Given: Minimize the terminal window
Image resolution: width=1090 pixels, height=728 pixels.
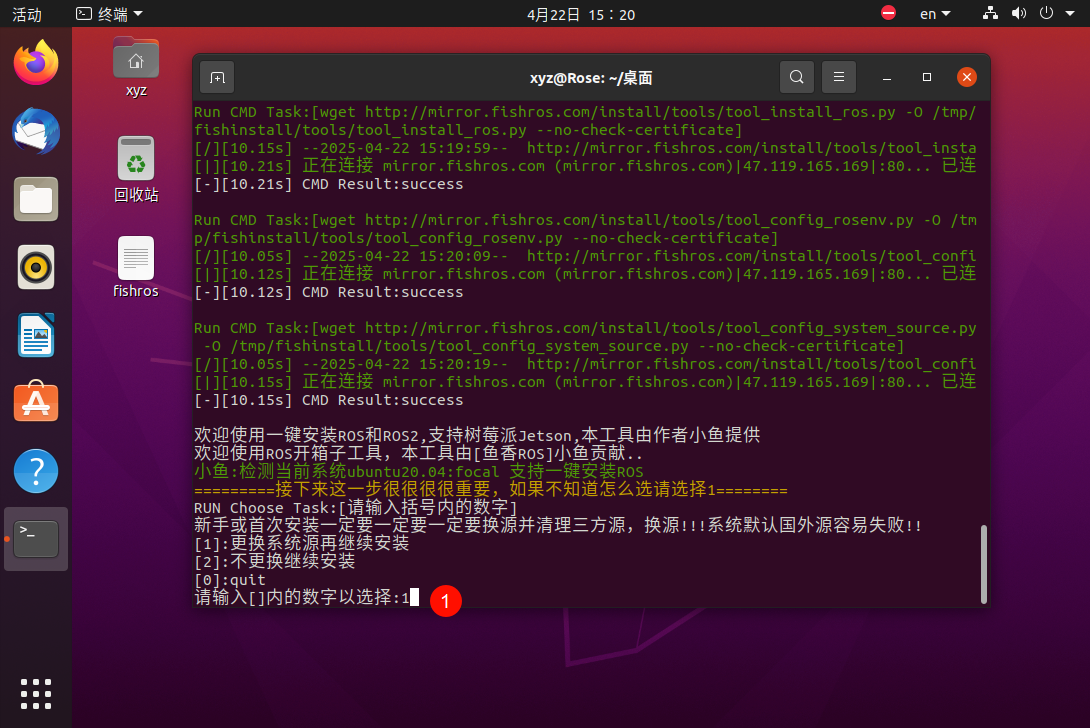Looking at the screenshot, I should 887,77.
